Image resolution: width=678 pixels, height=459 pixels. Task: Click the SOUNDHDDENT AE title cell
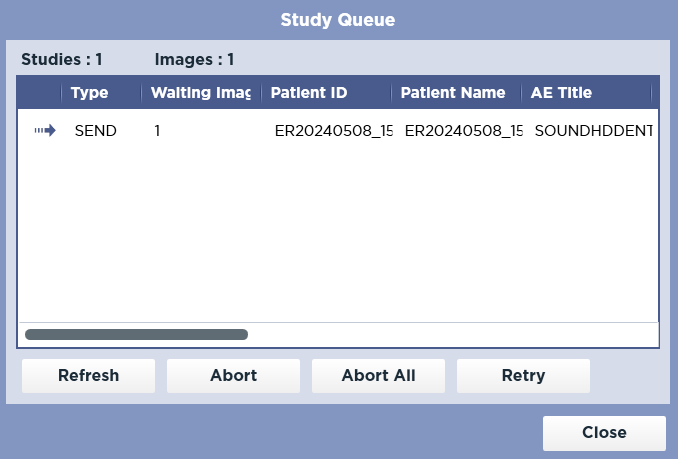coord(593,131)
